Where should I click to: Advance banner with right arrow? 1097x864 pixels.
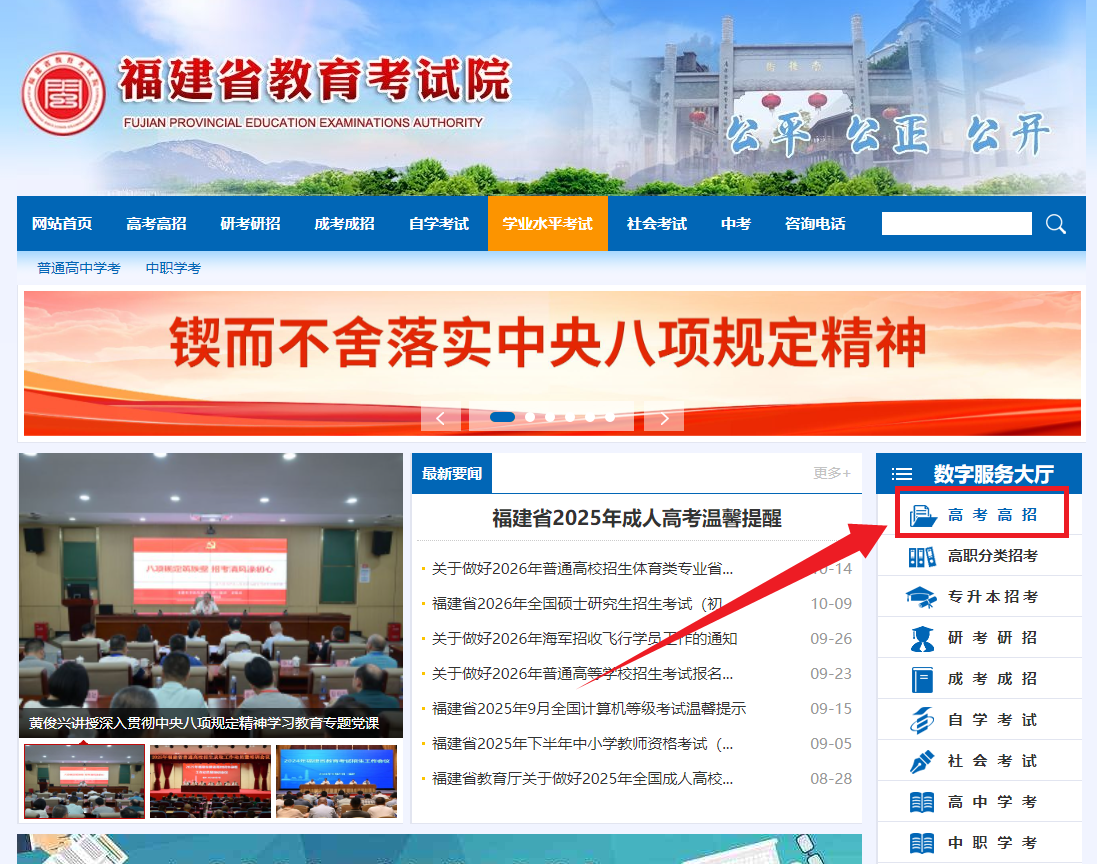coord(664,417)
